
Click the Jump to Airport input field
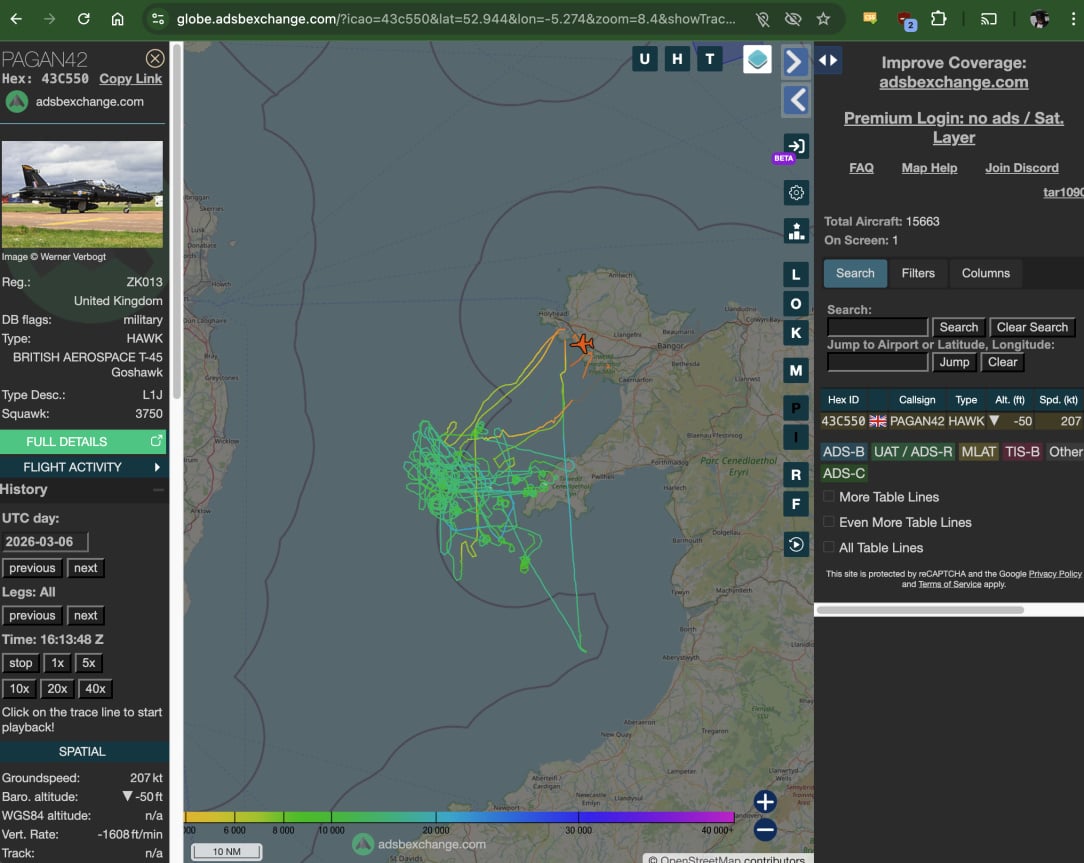pos(877,362)
